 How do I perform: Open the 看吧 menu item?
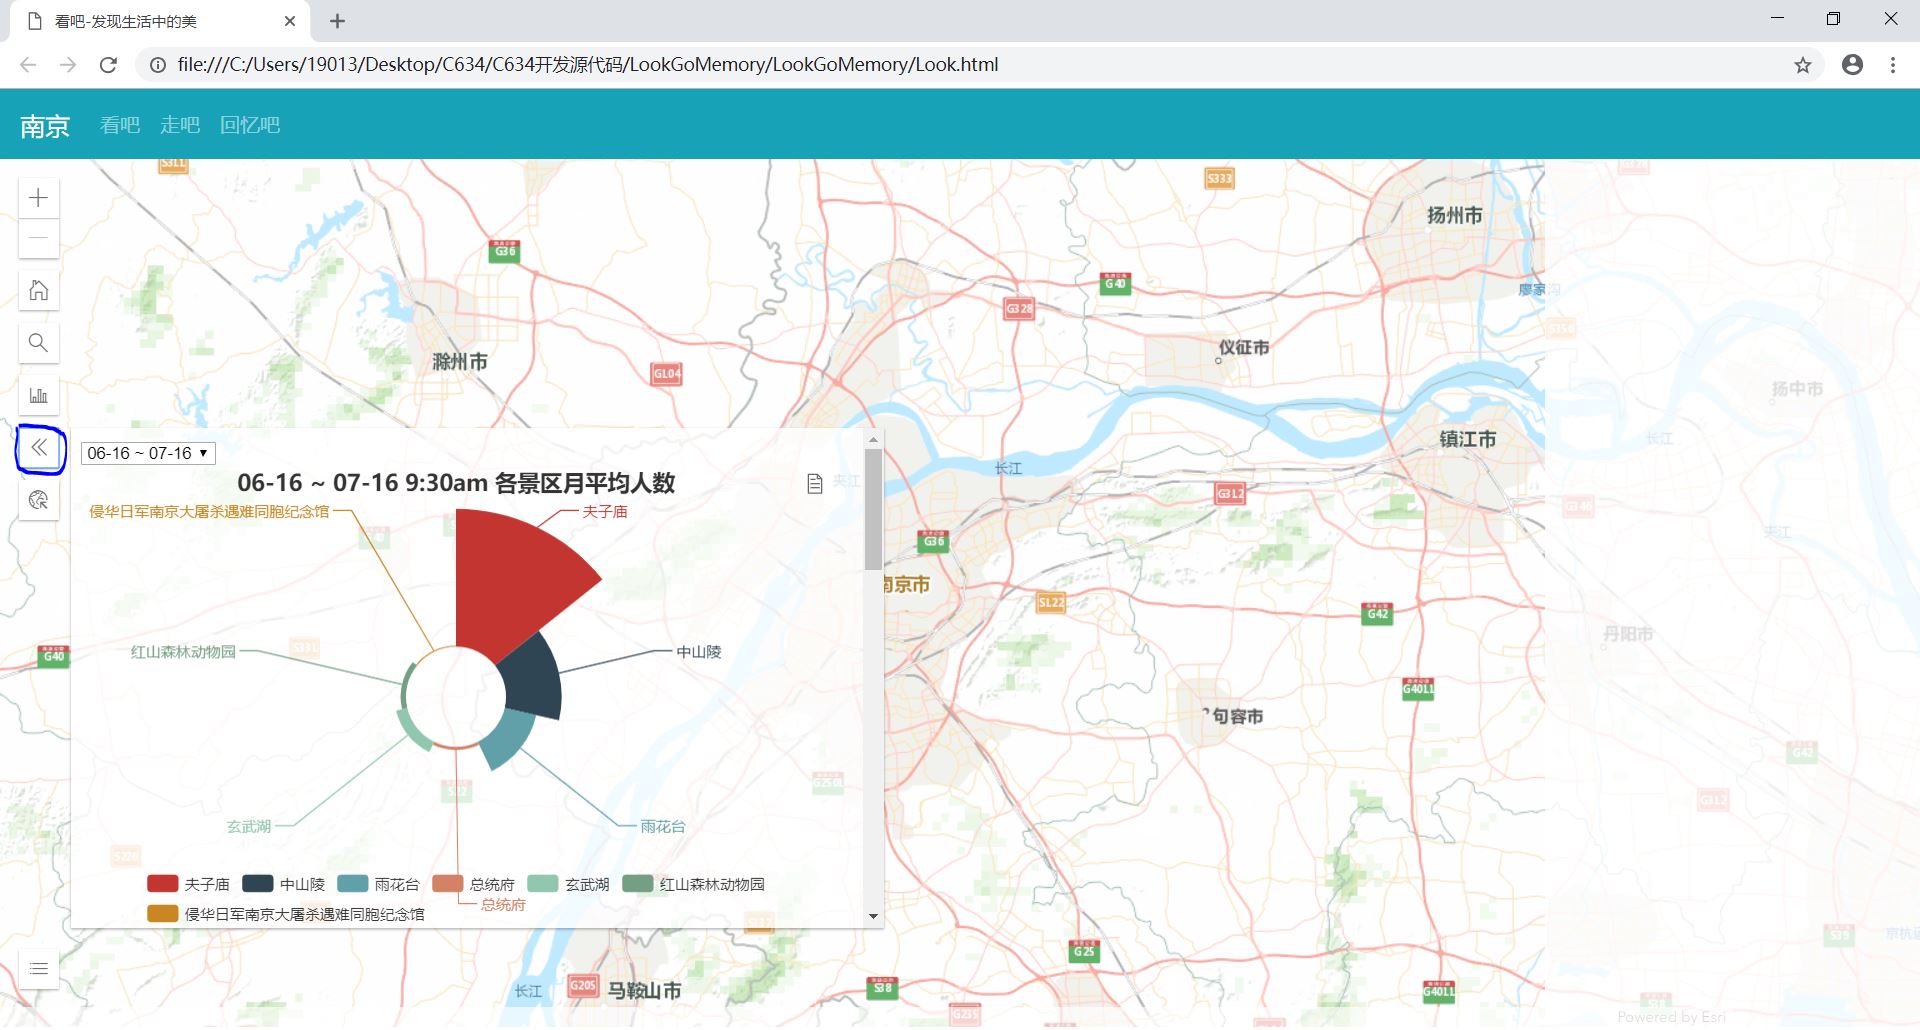point(120,125)
